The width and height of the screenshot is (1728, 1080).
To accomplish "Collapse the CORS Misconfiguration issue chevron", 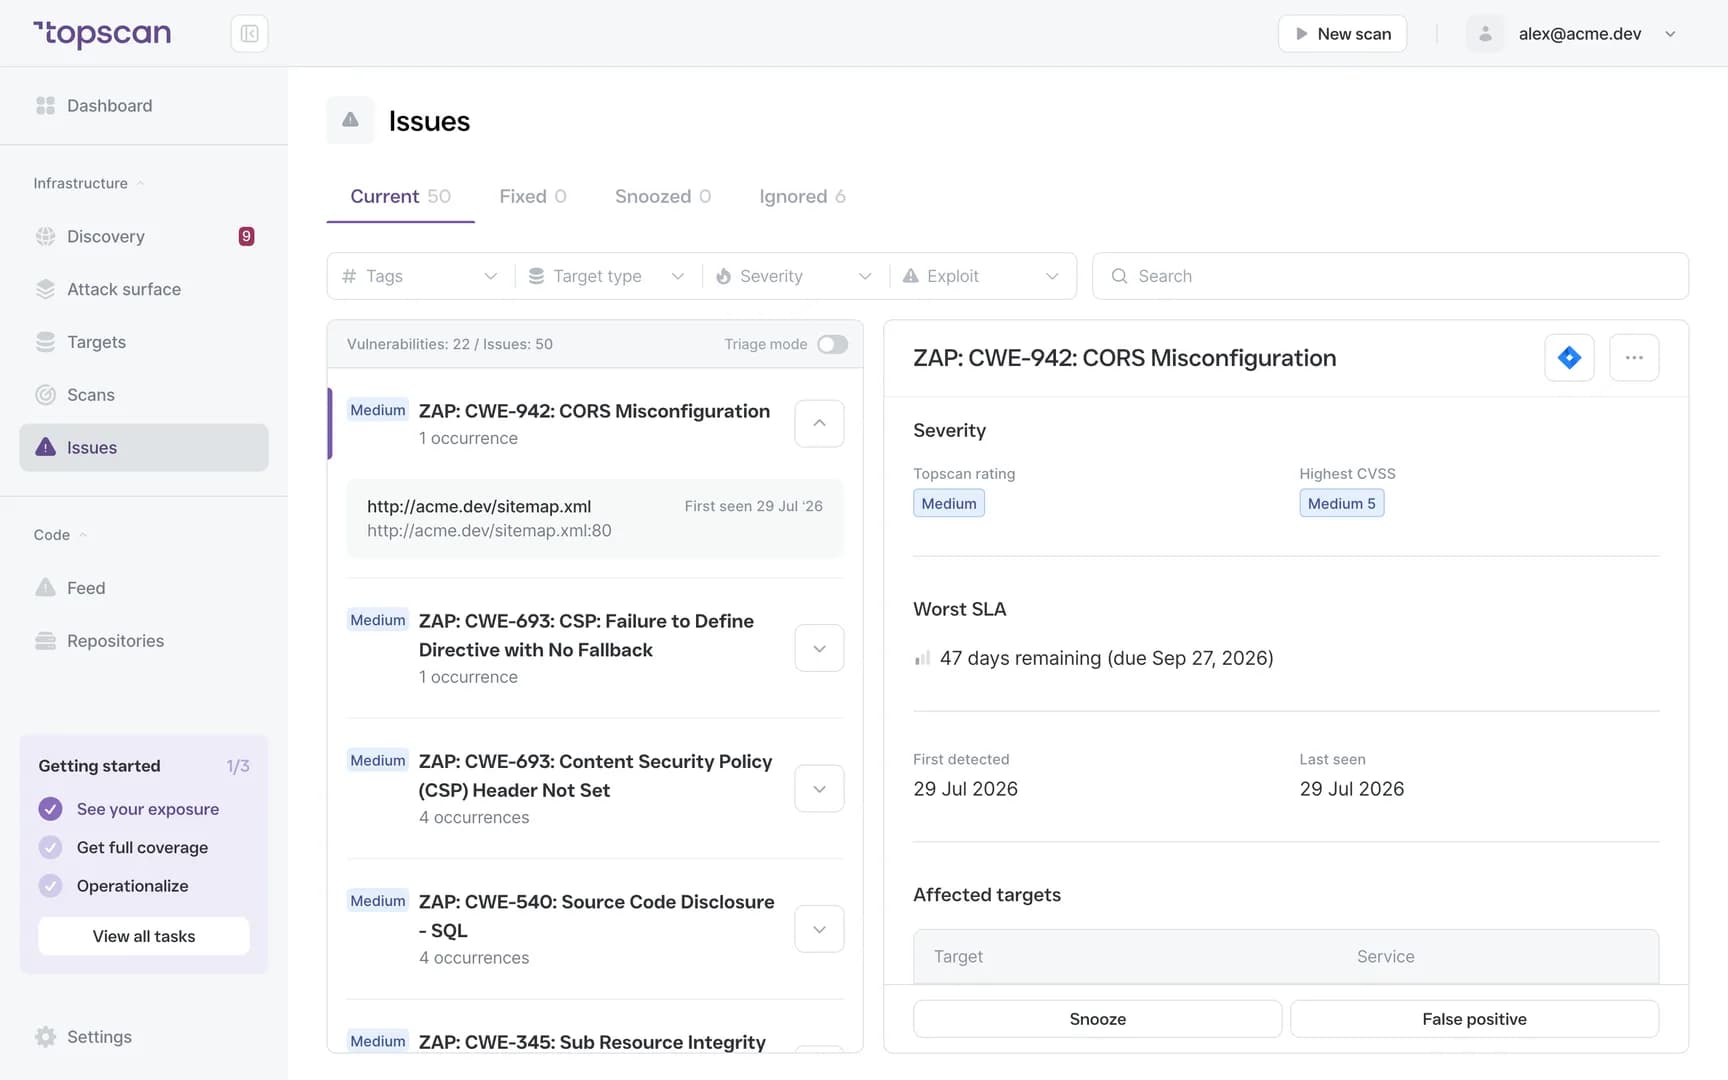I will click(819, 424).
